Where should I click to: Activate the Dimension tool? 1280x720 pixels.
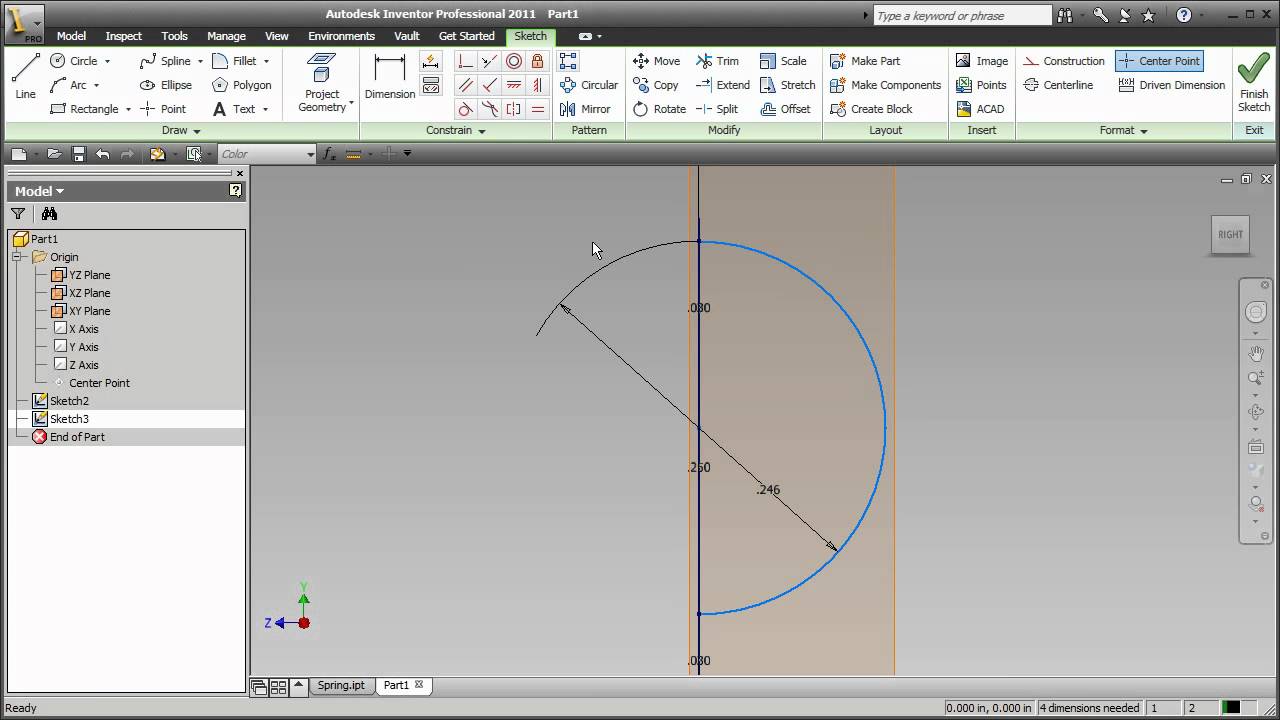click(x=390, y=77)
